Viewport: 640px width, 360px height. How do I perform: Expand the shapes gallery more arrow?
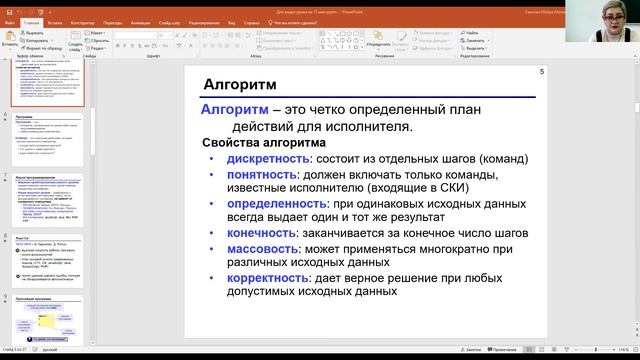click(362, 47)
